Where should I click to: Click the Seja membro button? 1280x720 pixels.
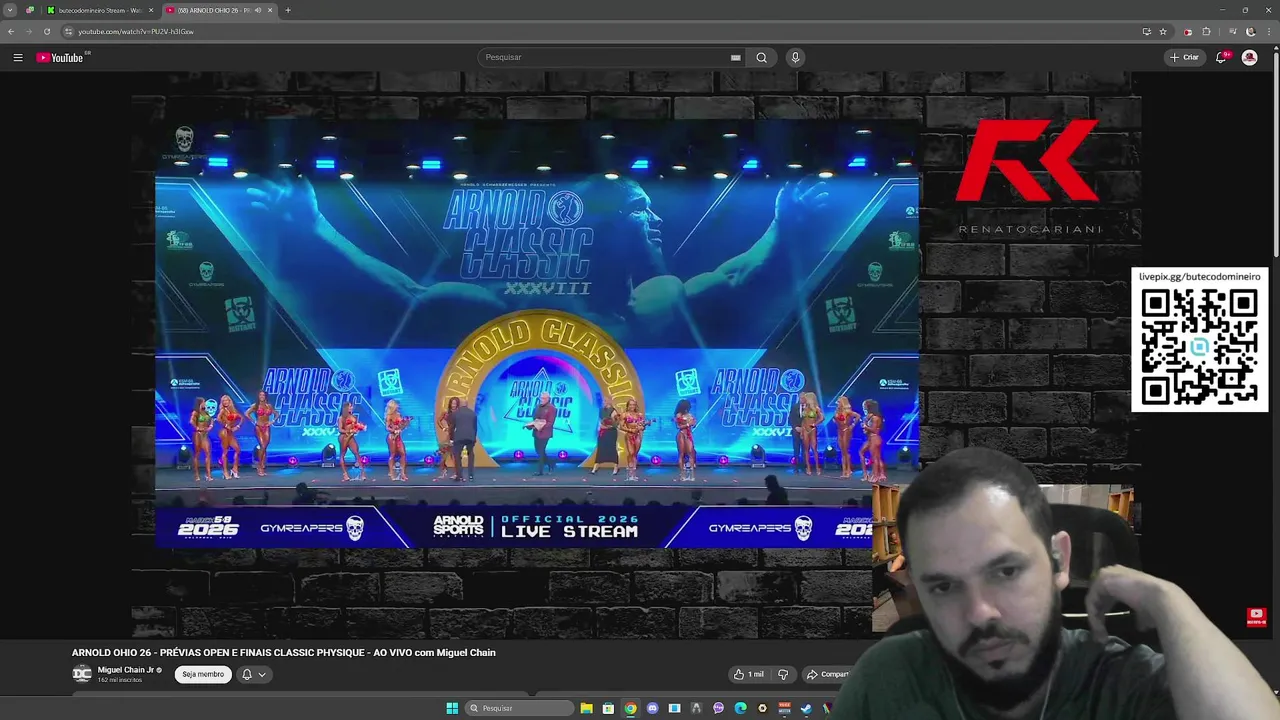click(203, 674)
